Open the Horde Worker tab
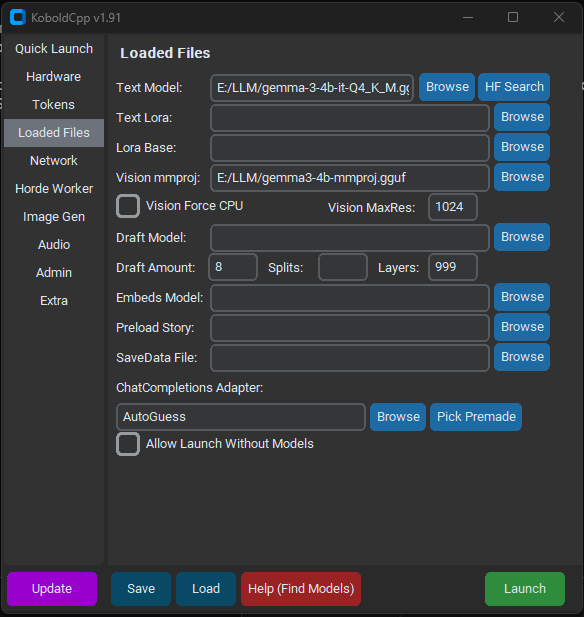The height and width of the screenshot is (617, 584). coord(54,188)
